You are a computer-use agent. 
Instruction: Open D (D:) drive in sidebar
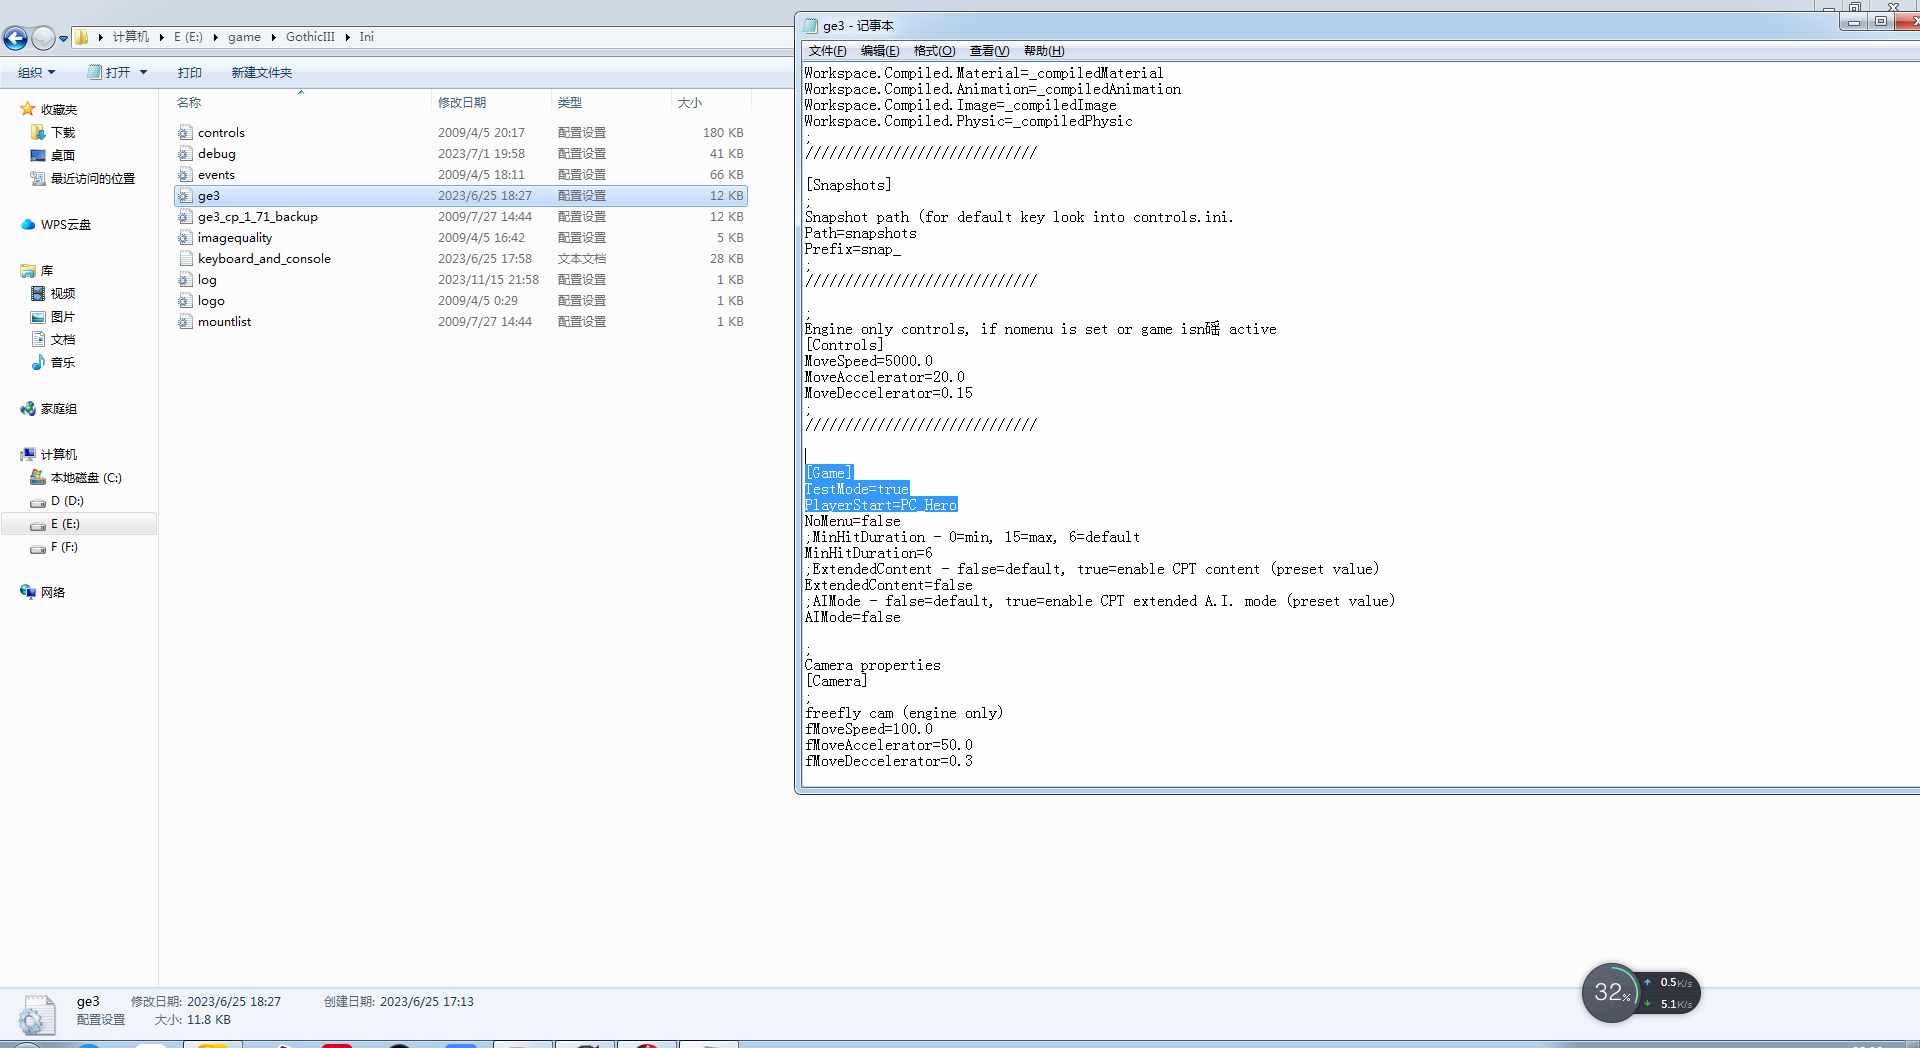(x=67, y=500)
